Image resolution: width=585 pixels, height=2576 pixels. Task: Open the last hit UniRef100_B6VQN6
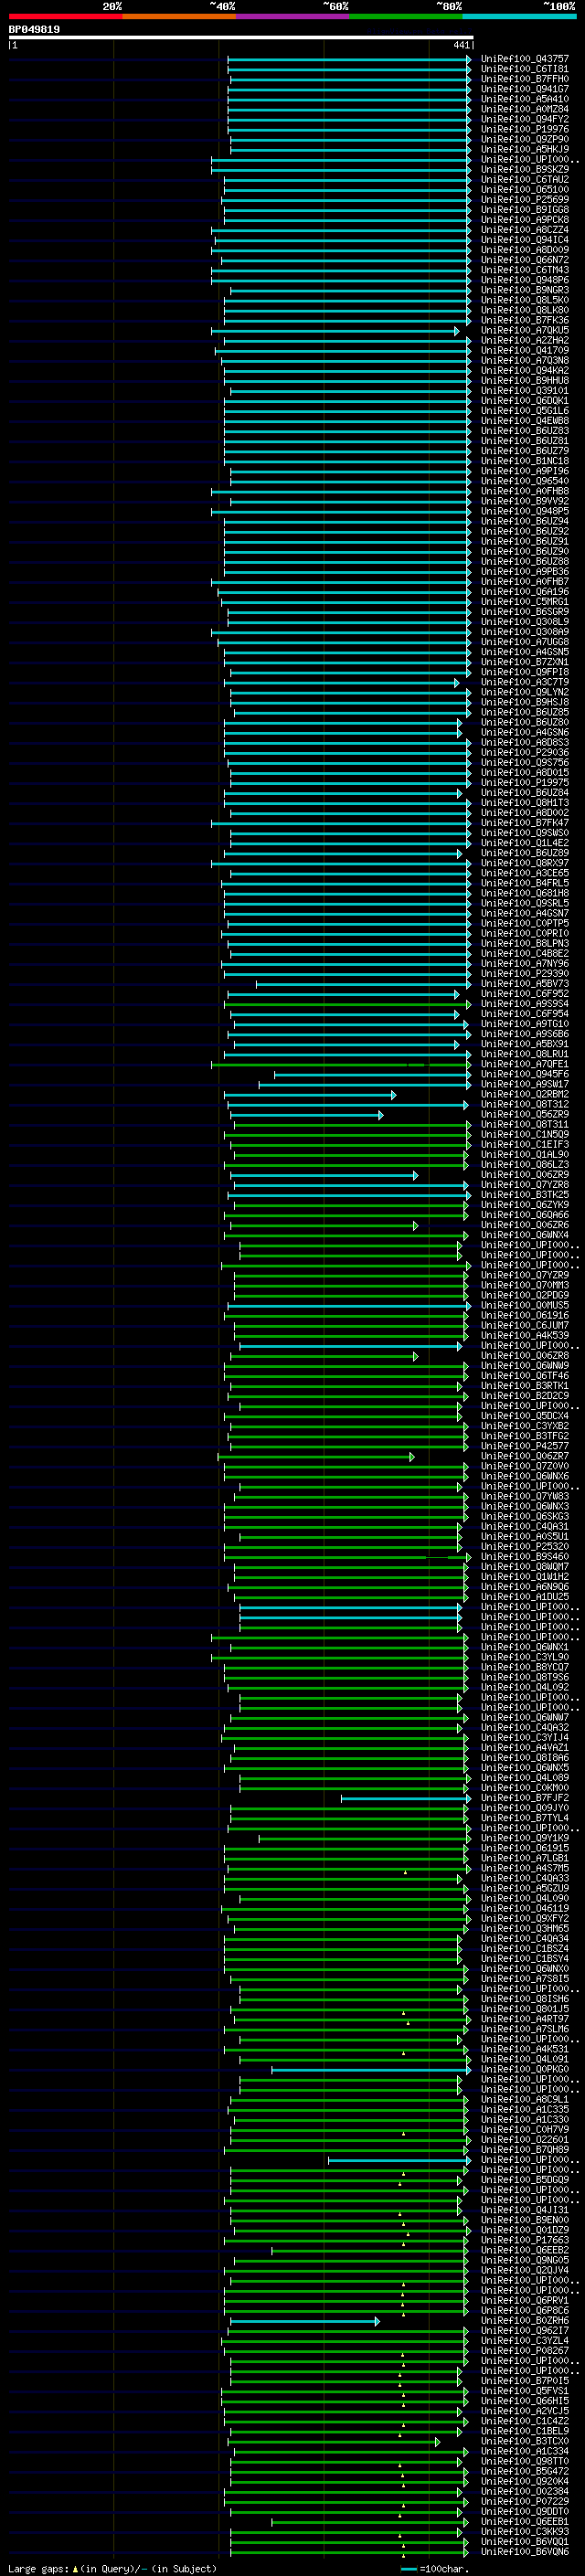[x=524, y=2551]
